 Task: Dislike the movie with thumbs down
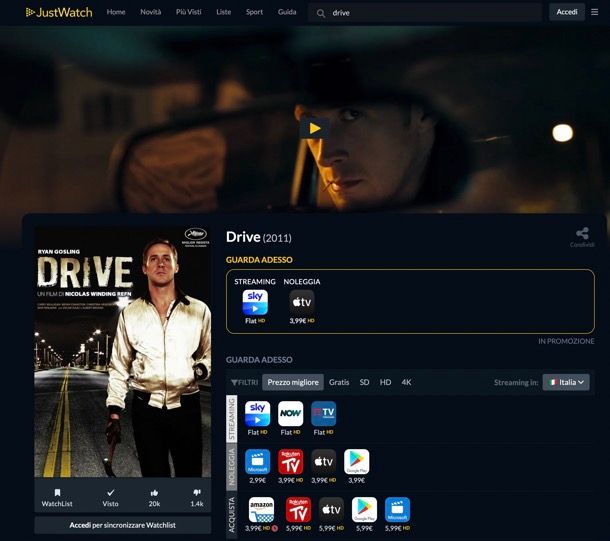tap(197, 498)
